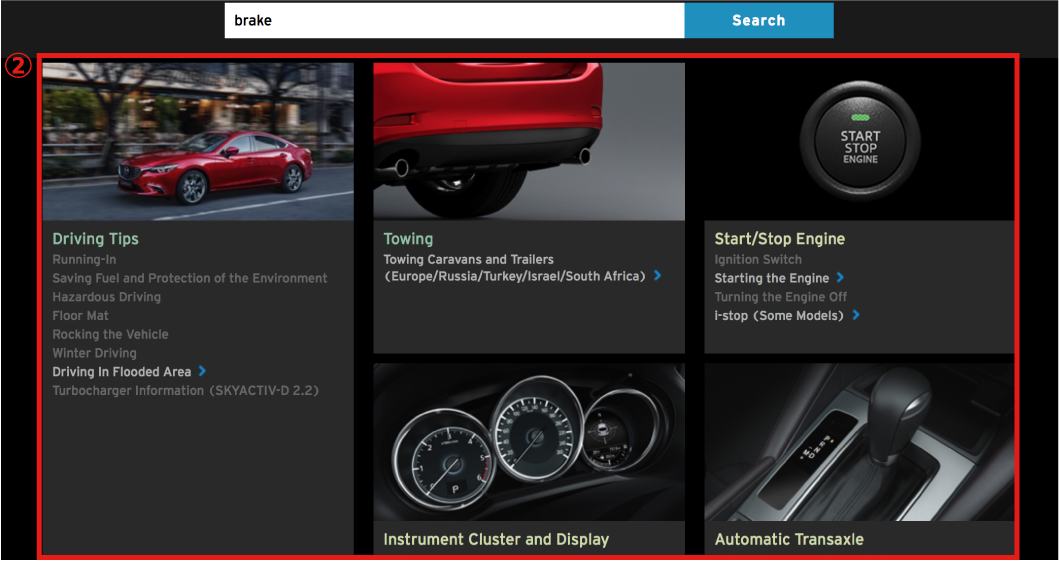The image size is (1059, 561).
Task: Click the search field containing 'brake'
Action: 454,20
